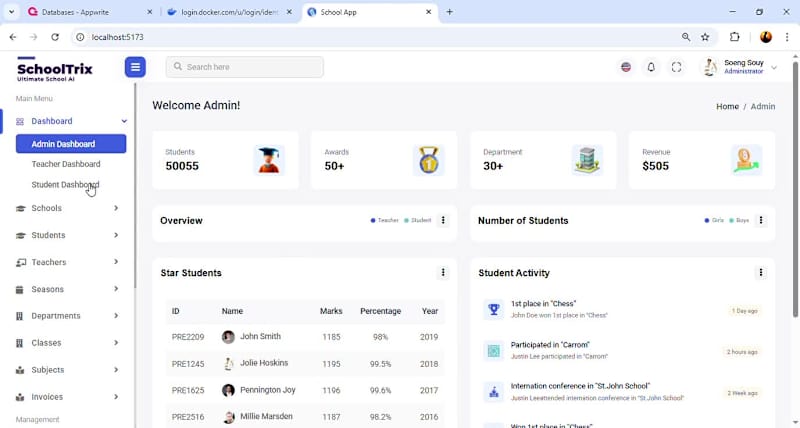Viewport: 800px width, 428px height.
Task: Click the St.John School conference activity icon
Action: [493, 392]
